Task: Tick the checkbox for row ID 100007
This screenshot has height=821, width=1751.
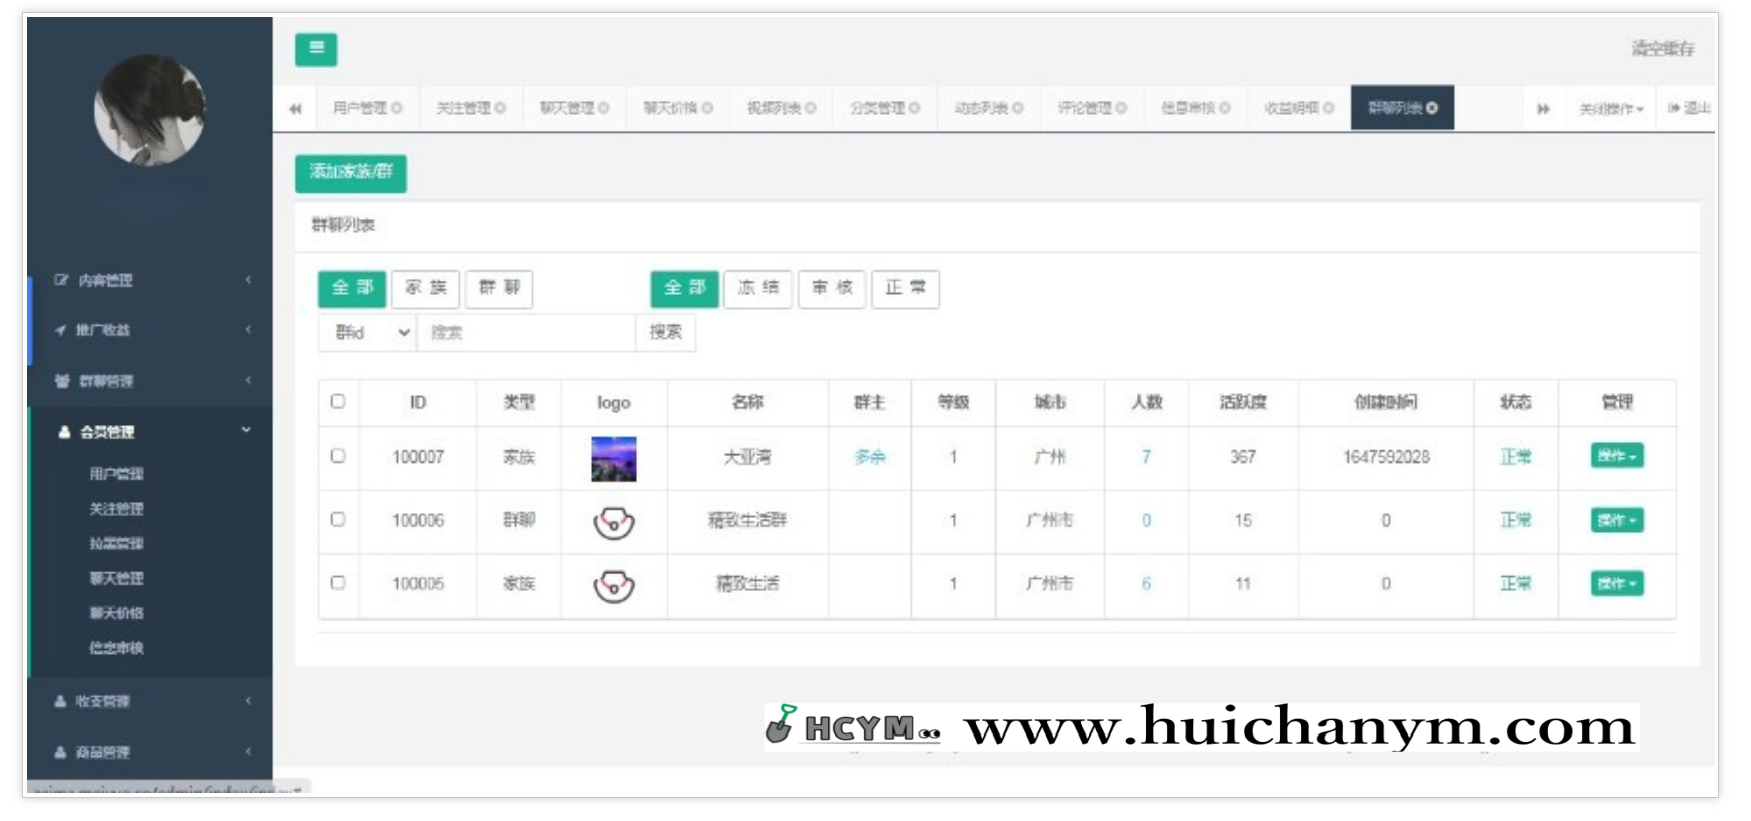Action: coord(338,456)
